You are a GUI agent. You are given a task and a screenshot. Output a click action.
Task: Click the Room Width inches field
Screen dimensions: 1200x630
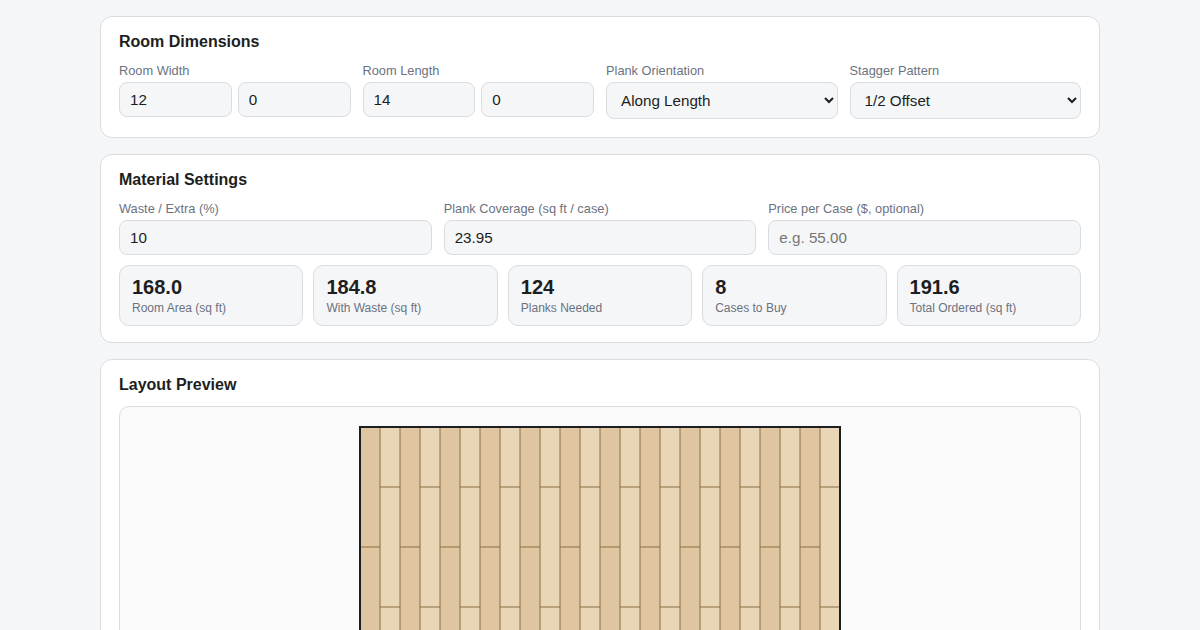point(294,100)
